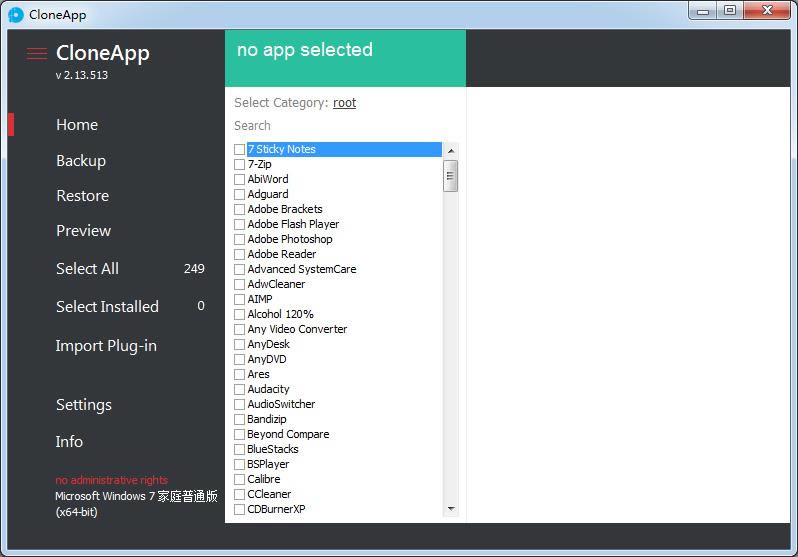Viewport: 798px width, 557px height.
Task: Open the Settings menu item
Action: (83, 405)
